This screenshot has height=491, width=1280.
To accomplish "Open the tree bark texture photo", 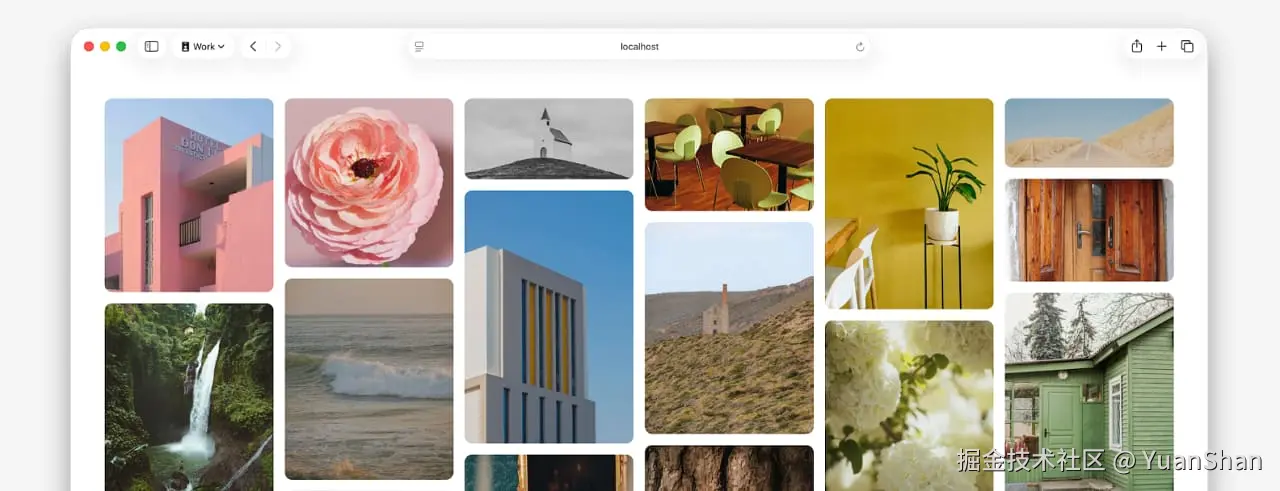I will [x=729, y=468].
